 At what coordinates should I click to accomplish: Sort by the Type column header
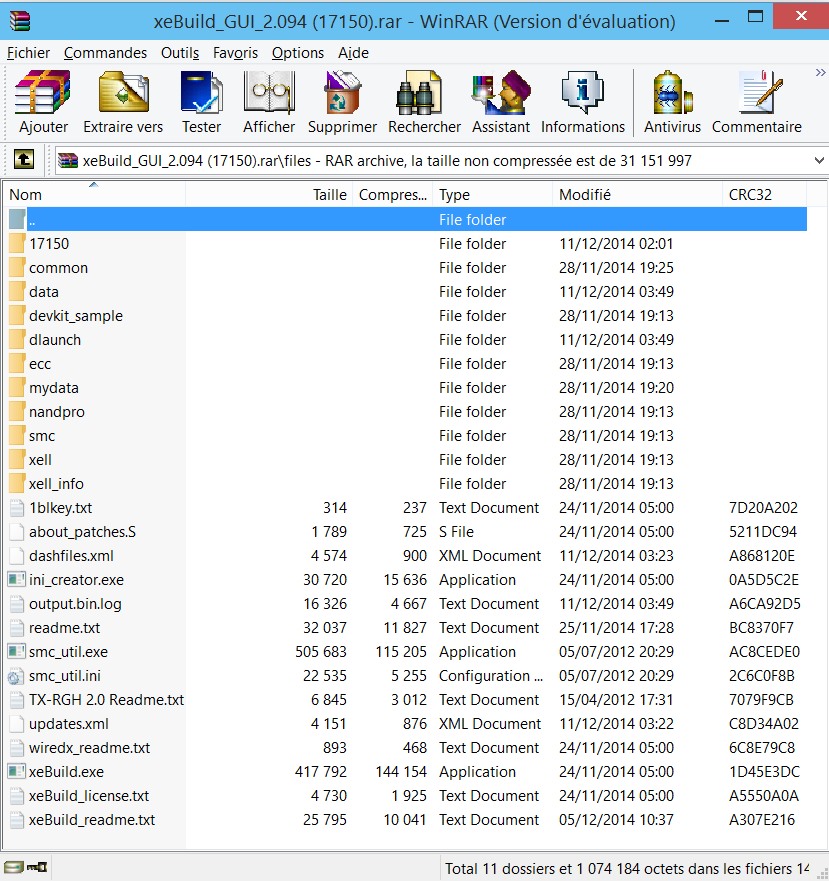click(492, 194)
